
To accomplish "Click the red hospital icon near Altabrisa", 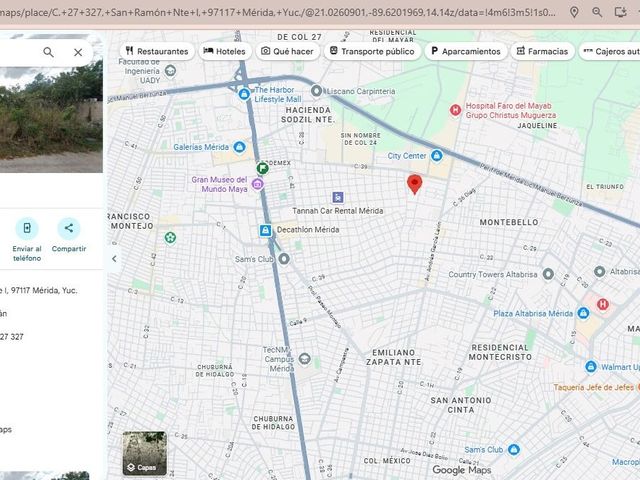I will (x=603, y=304).
